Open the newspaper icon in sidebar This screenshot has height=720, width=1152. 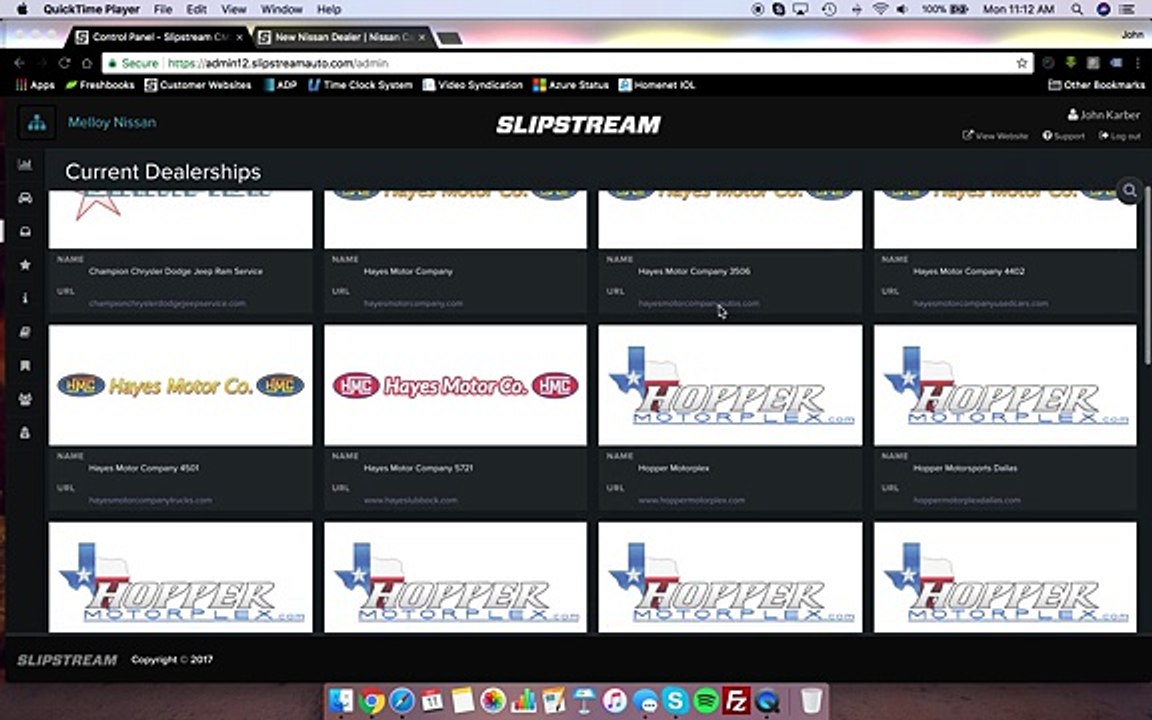tap(25, 332)
